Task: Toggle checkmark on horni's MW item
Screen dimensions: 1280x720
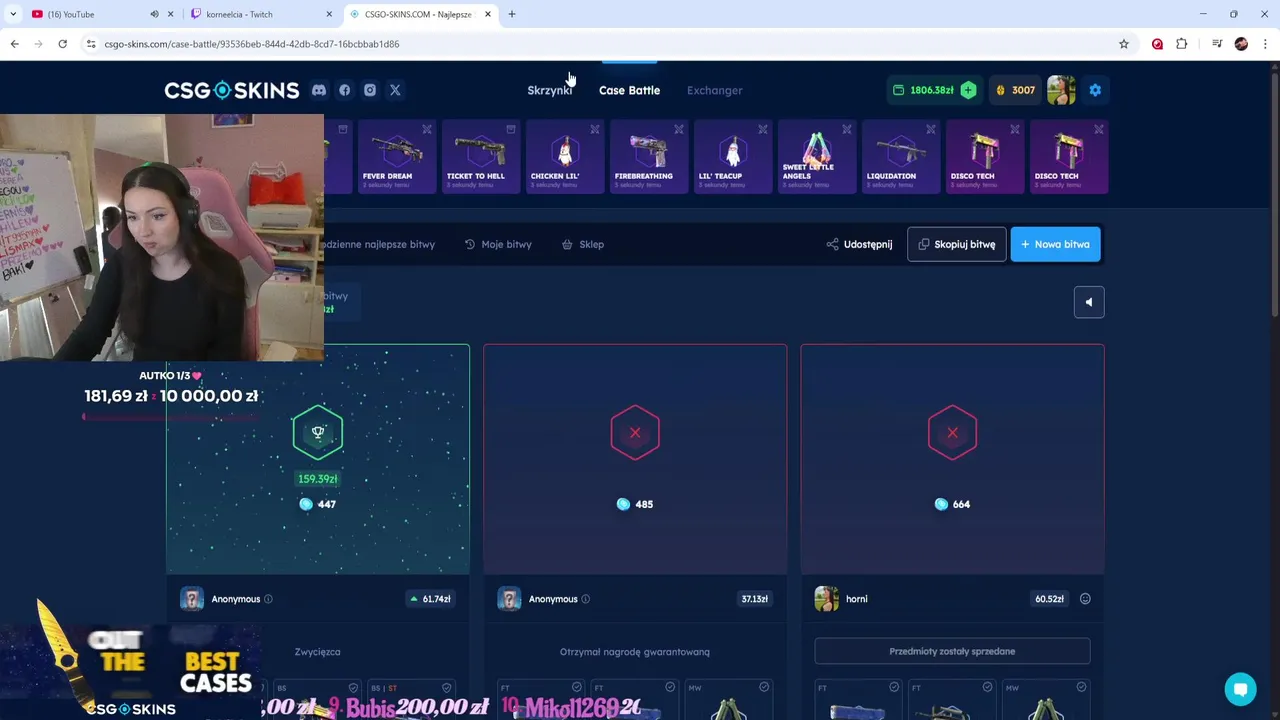Action: 1081,687
